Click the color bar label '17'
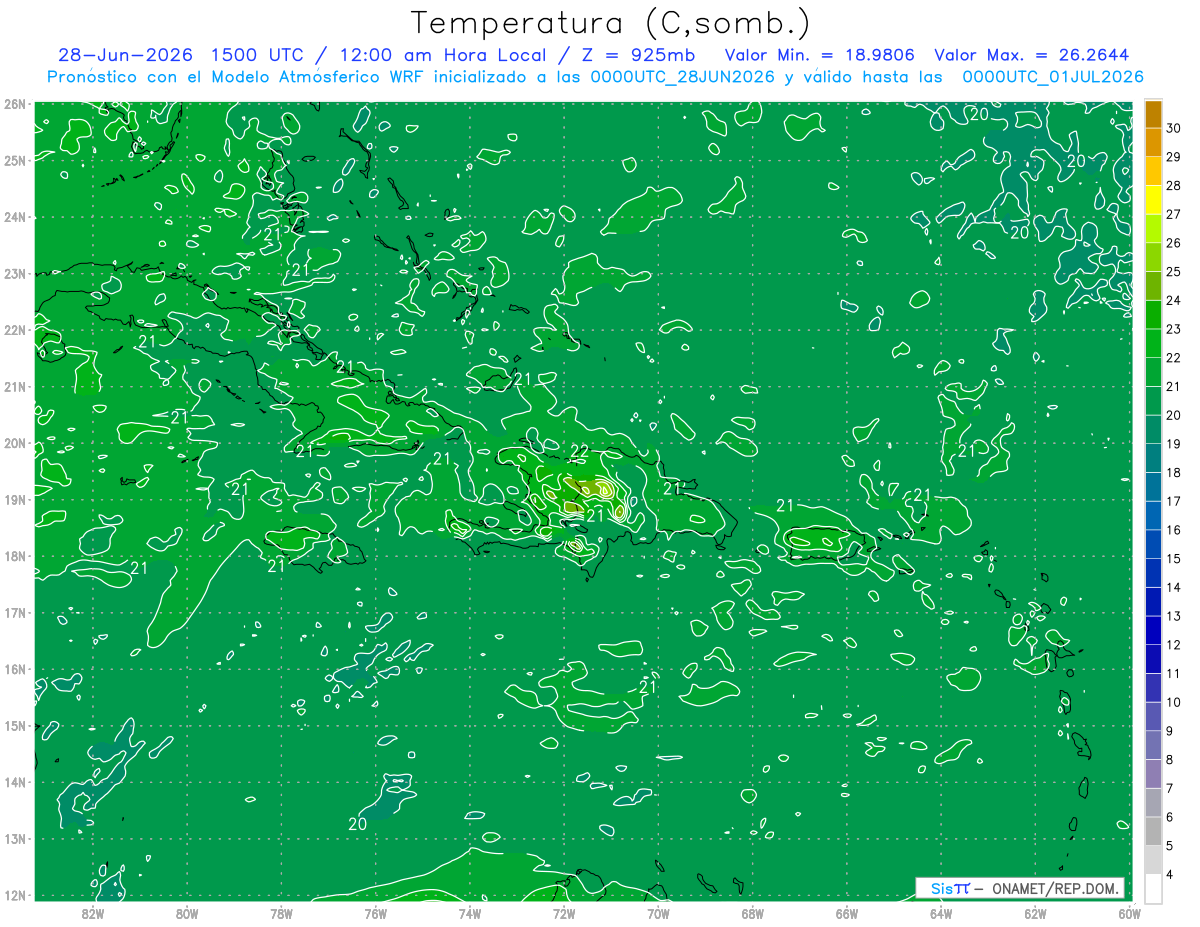 pyautogui.click(x=1174, y=502)
